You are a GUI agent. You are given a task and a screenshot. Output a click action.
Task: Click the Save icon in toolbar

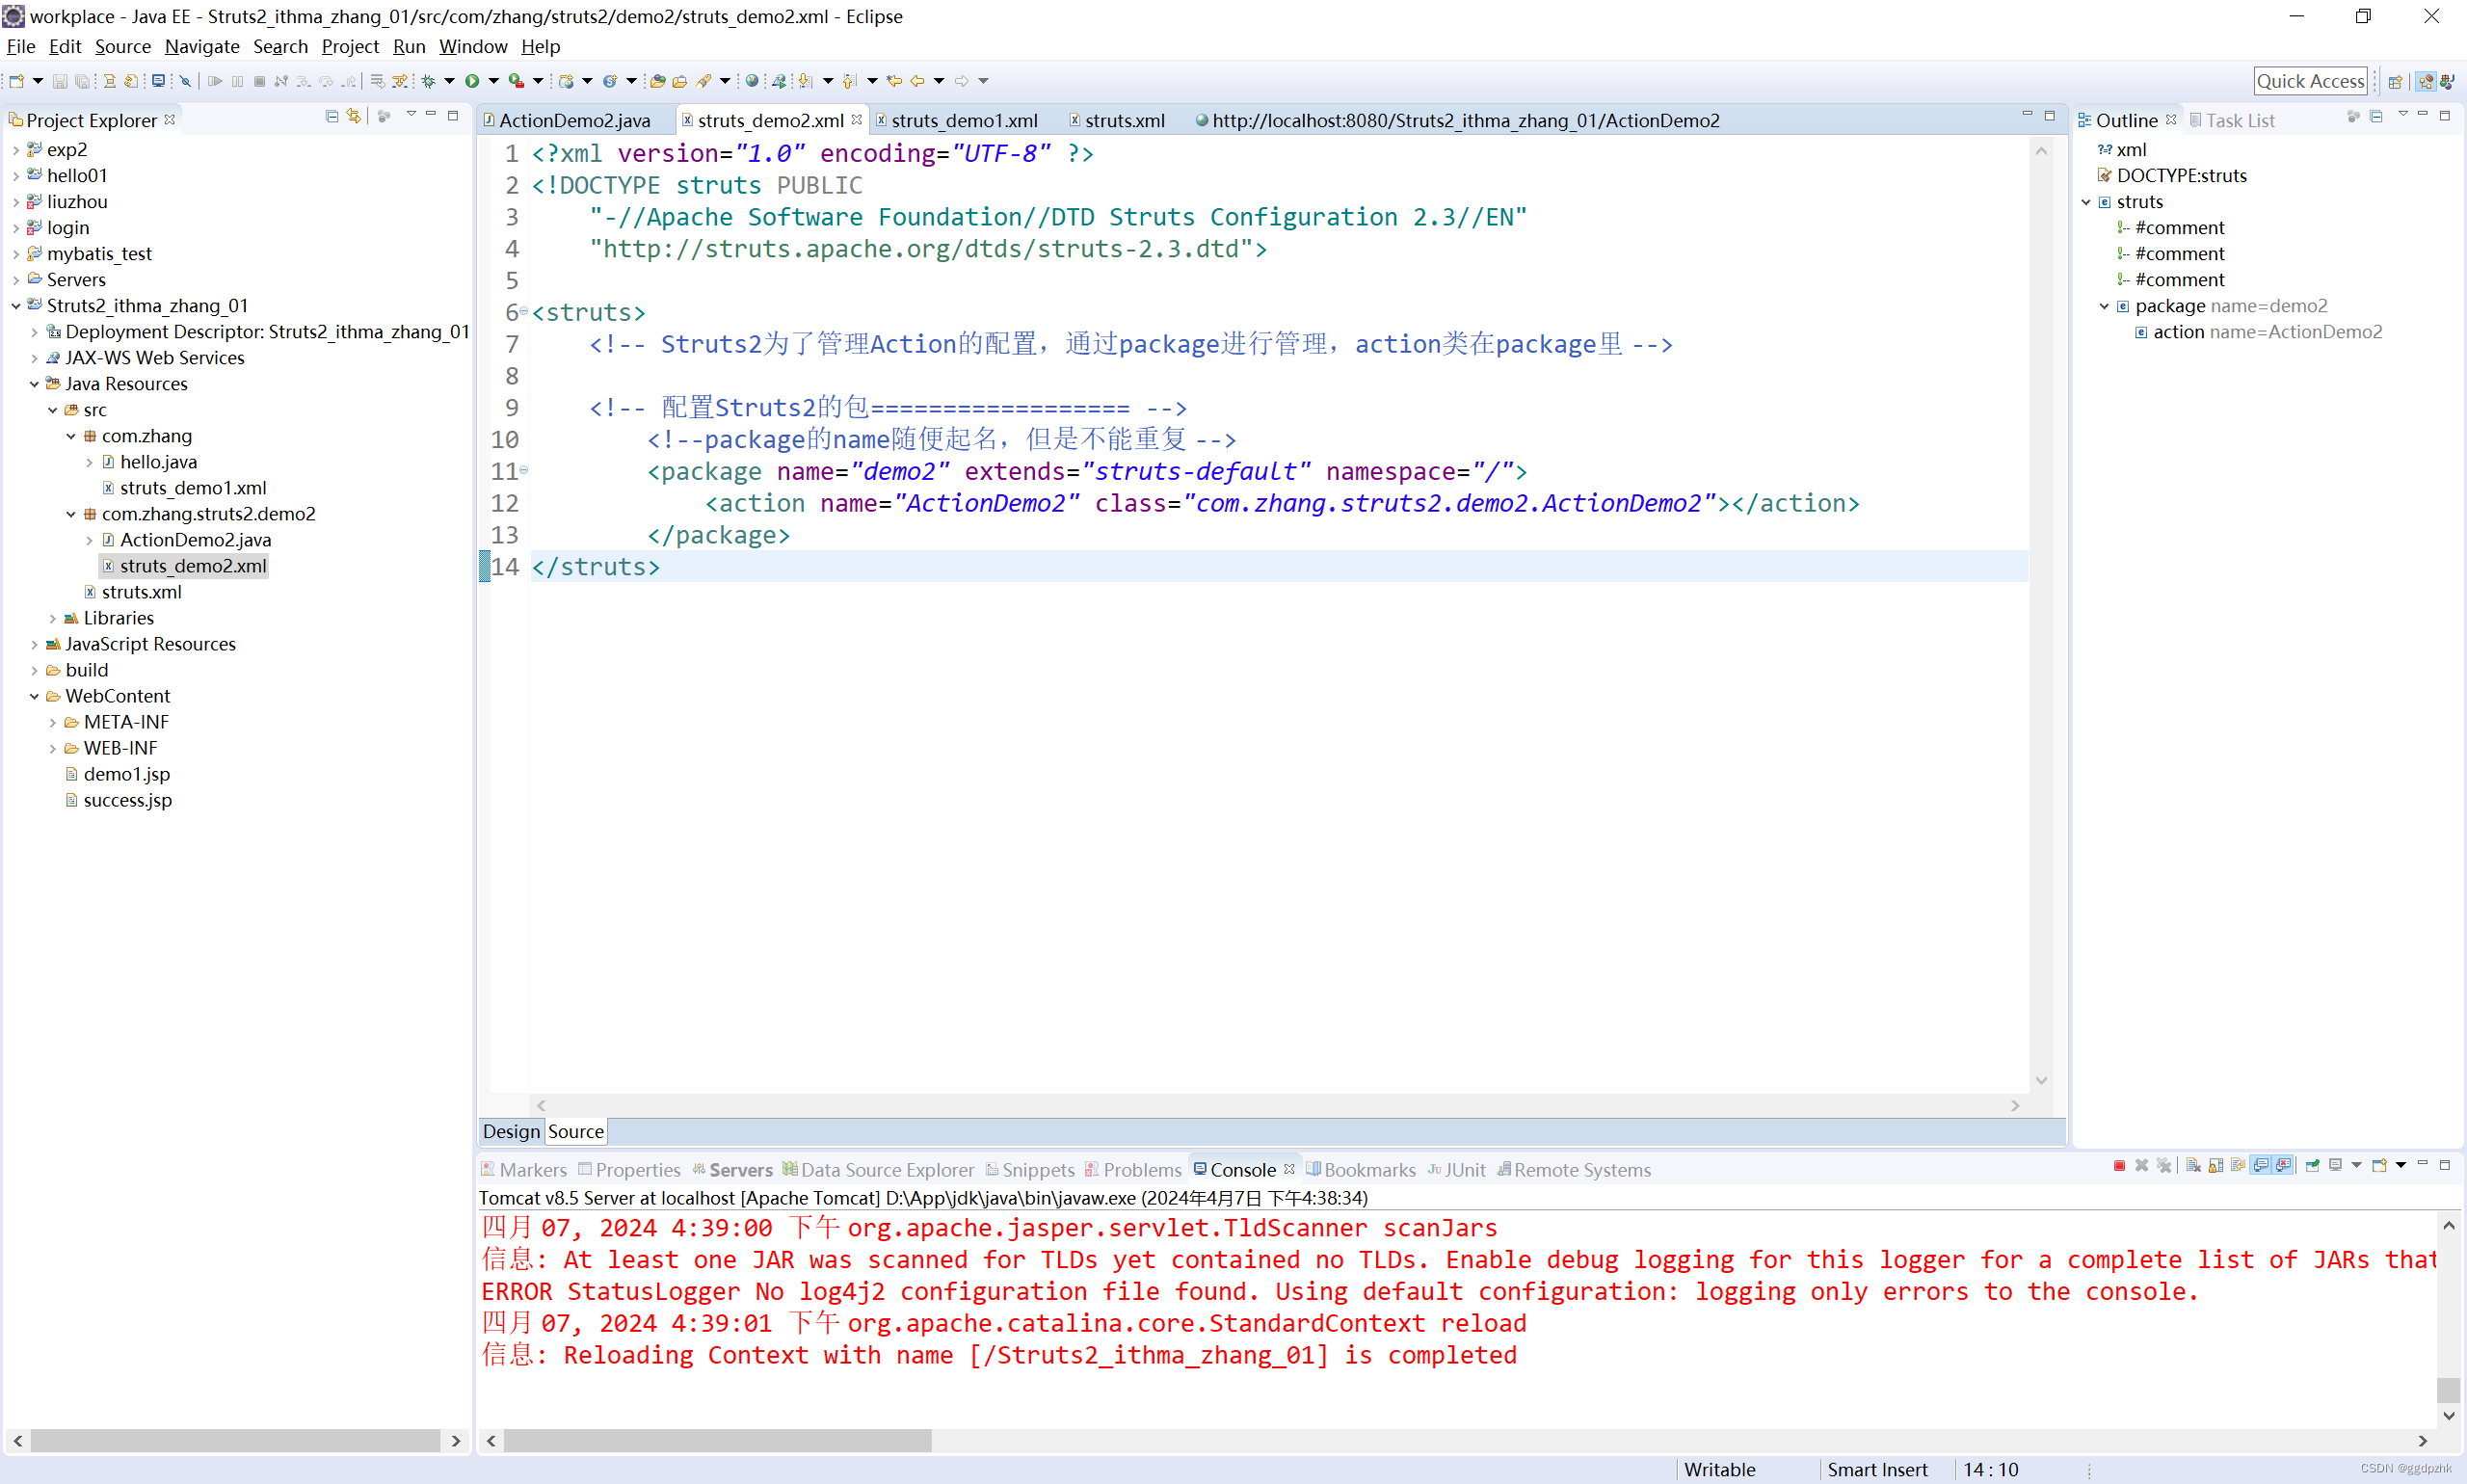click(x=60, y=81)
